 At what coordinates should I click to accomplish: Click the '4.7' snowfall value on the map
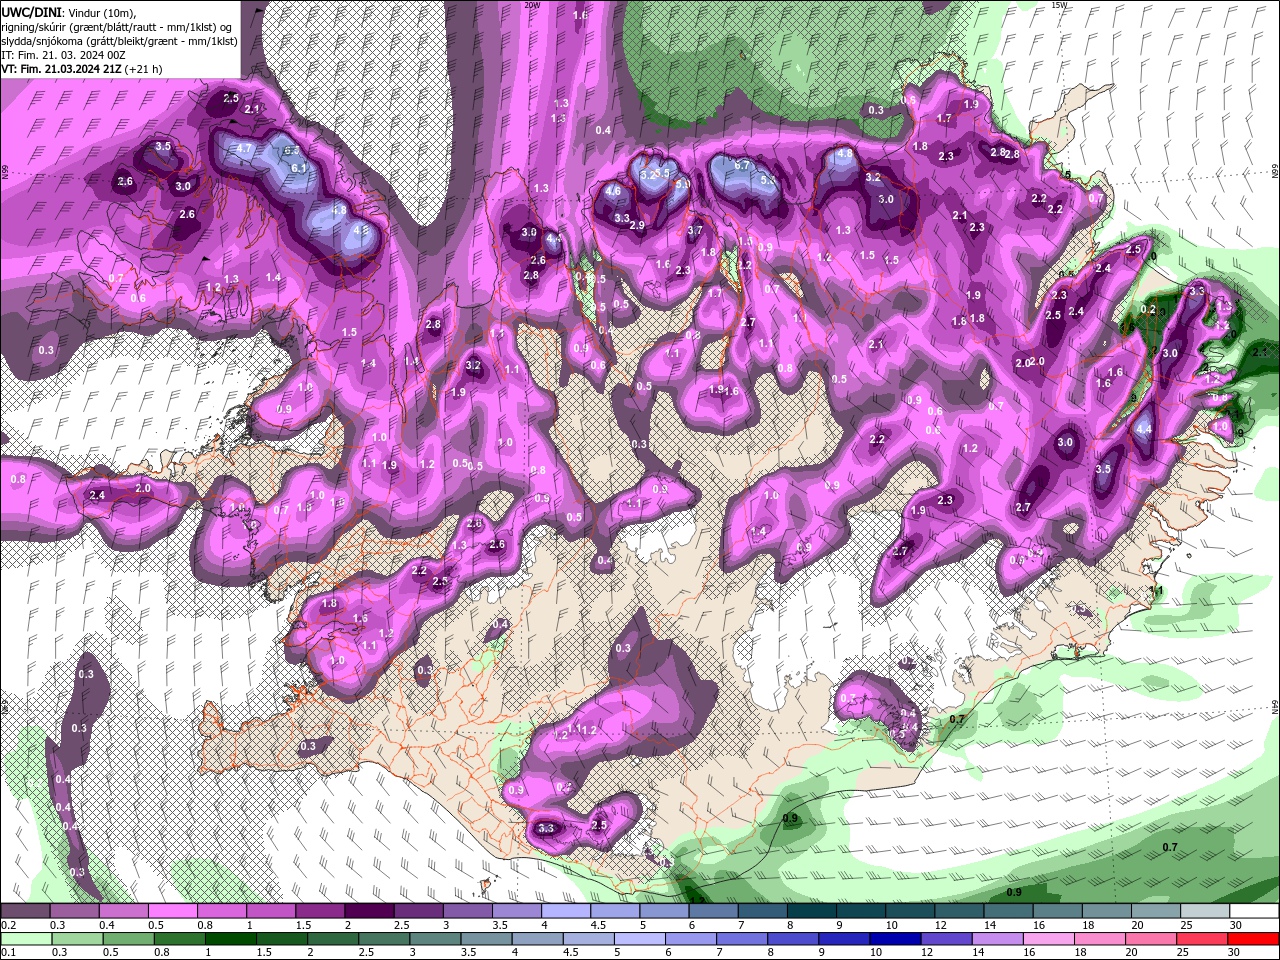(243, 148)
